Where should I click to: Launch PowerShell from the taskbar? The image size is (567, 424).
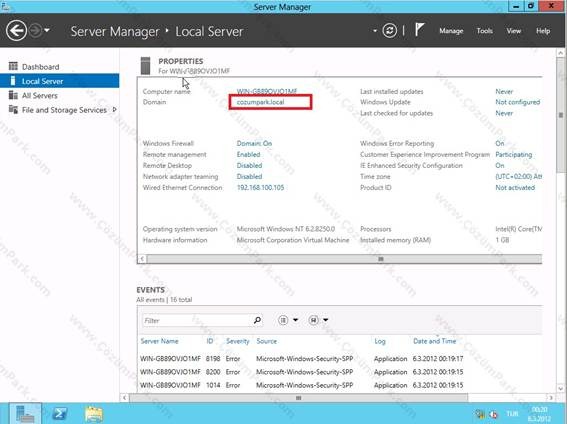(x=60, y=413)
